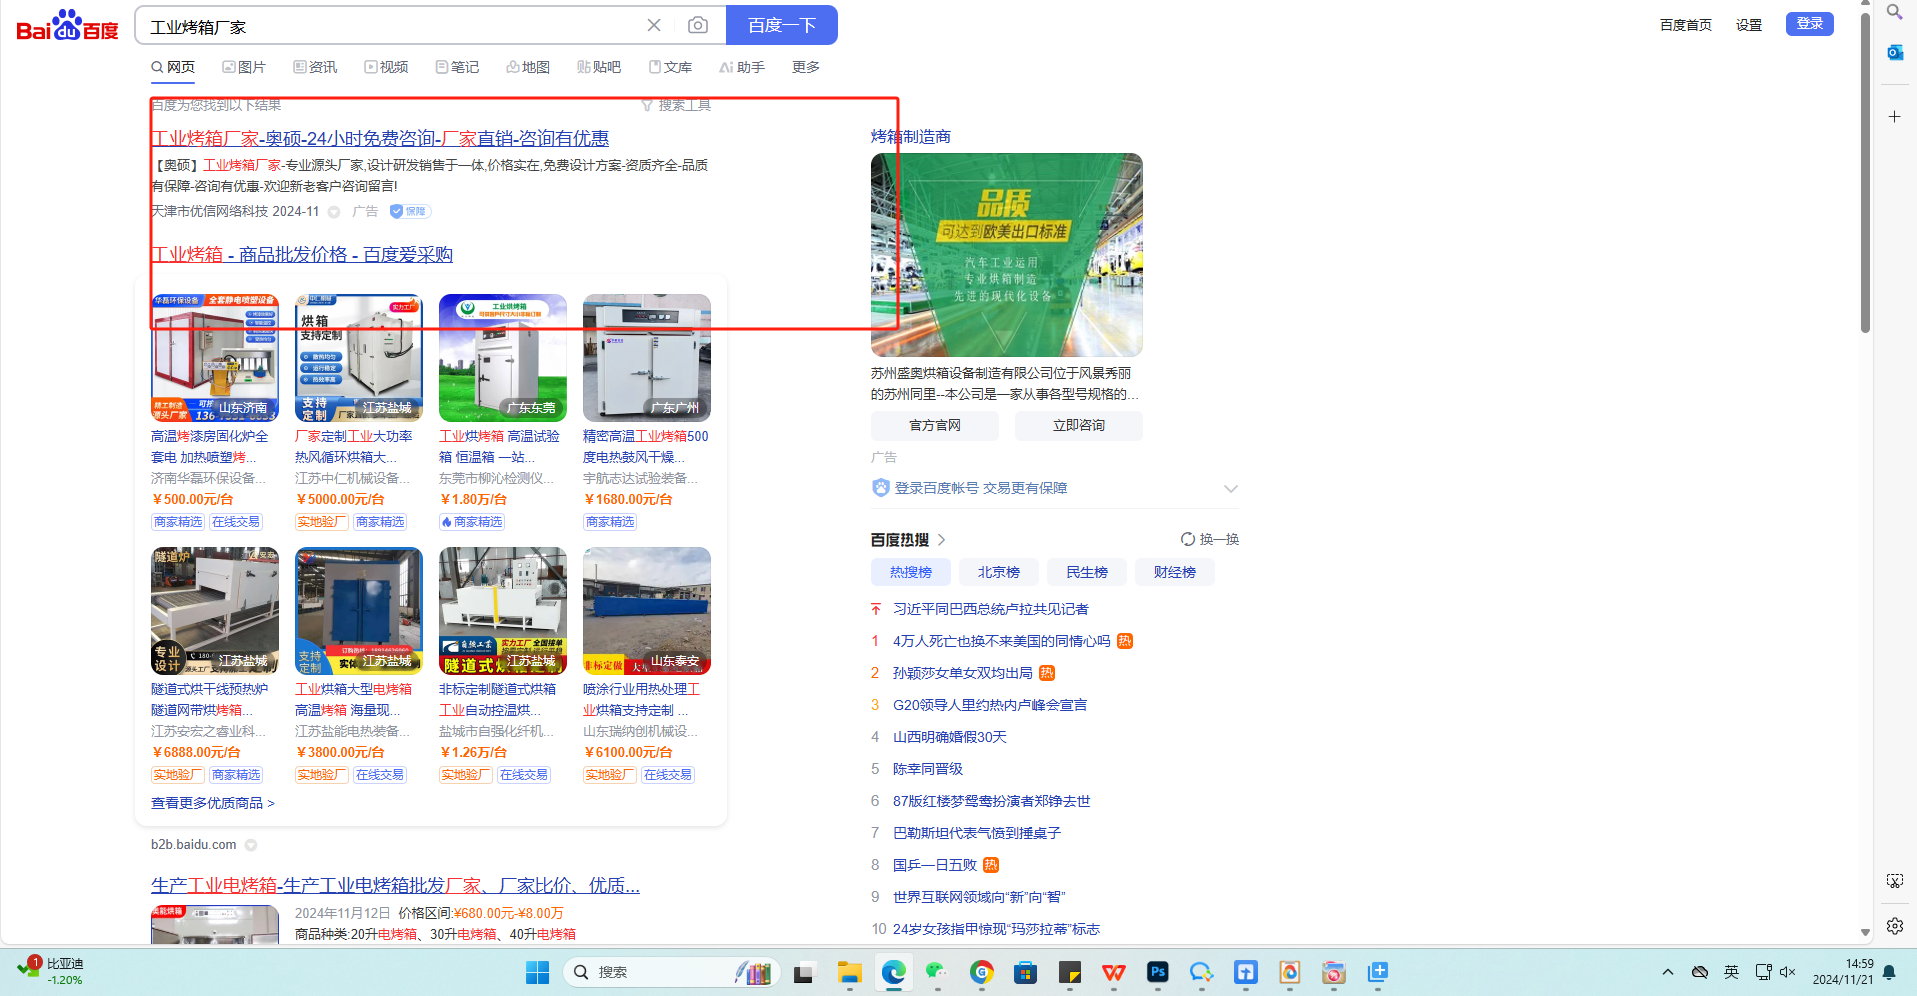This screenshot has width=1917, height=996.
Task: Open Outlook from the Edge sidebar
Action: click(x=1894, y=52)
